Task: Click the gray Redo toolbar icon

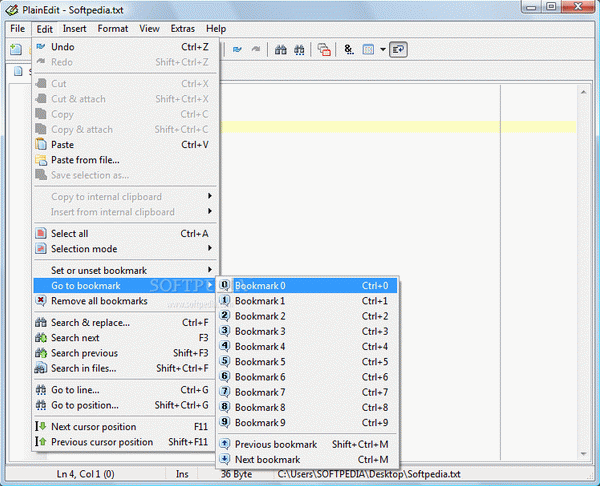Action: point(256,49)
